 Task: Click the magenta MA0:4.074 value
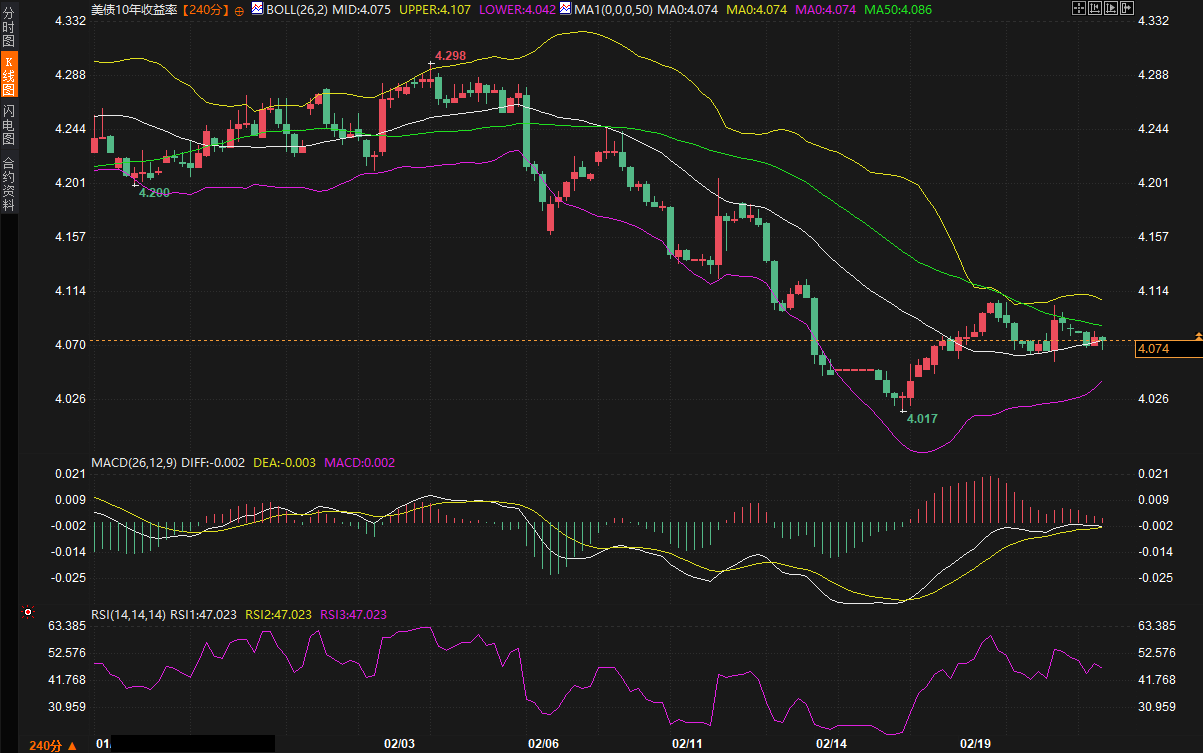[x=825, y=9]
